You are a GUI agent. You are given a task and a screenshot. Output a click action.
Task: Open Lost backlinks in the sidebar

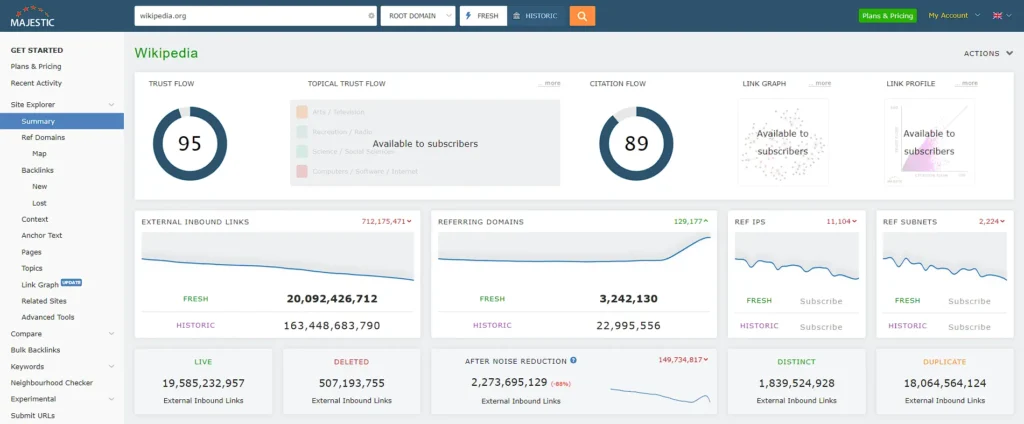39,203
